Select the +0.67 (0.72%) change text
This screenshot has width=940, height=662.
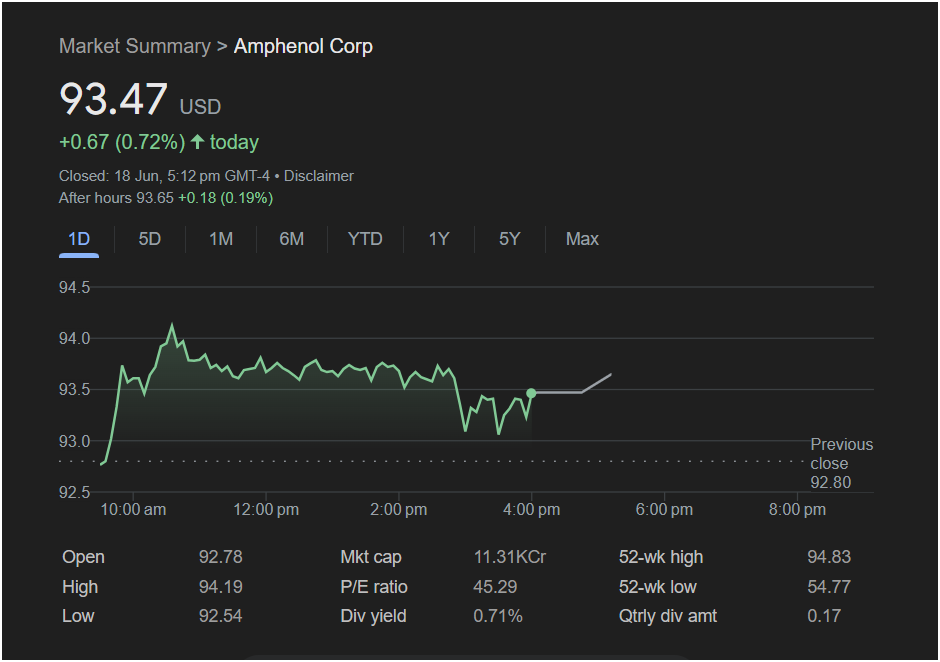[122, 142]
